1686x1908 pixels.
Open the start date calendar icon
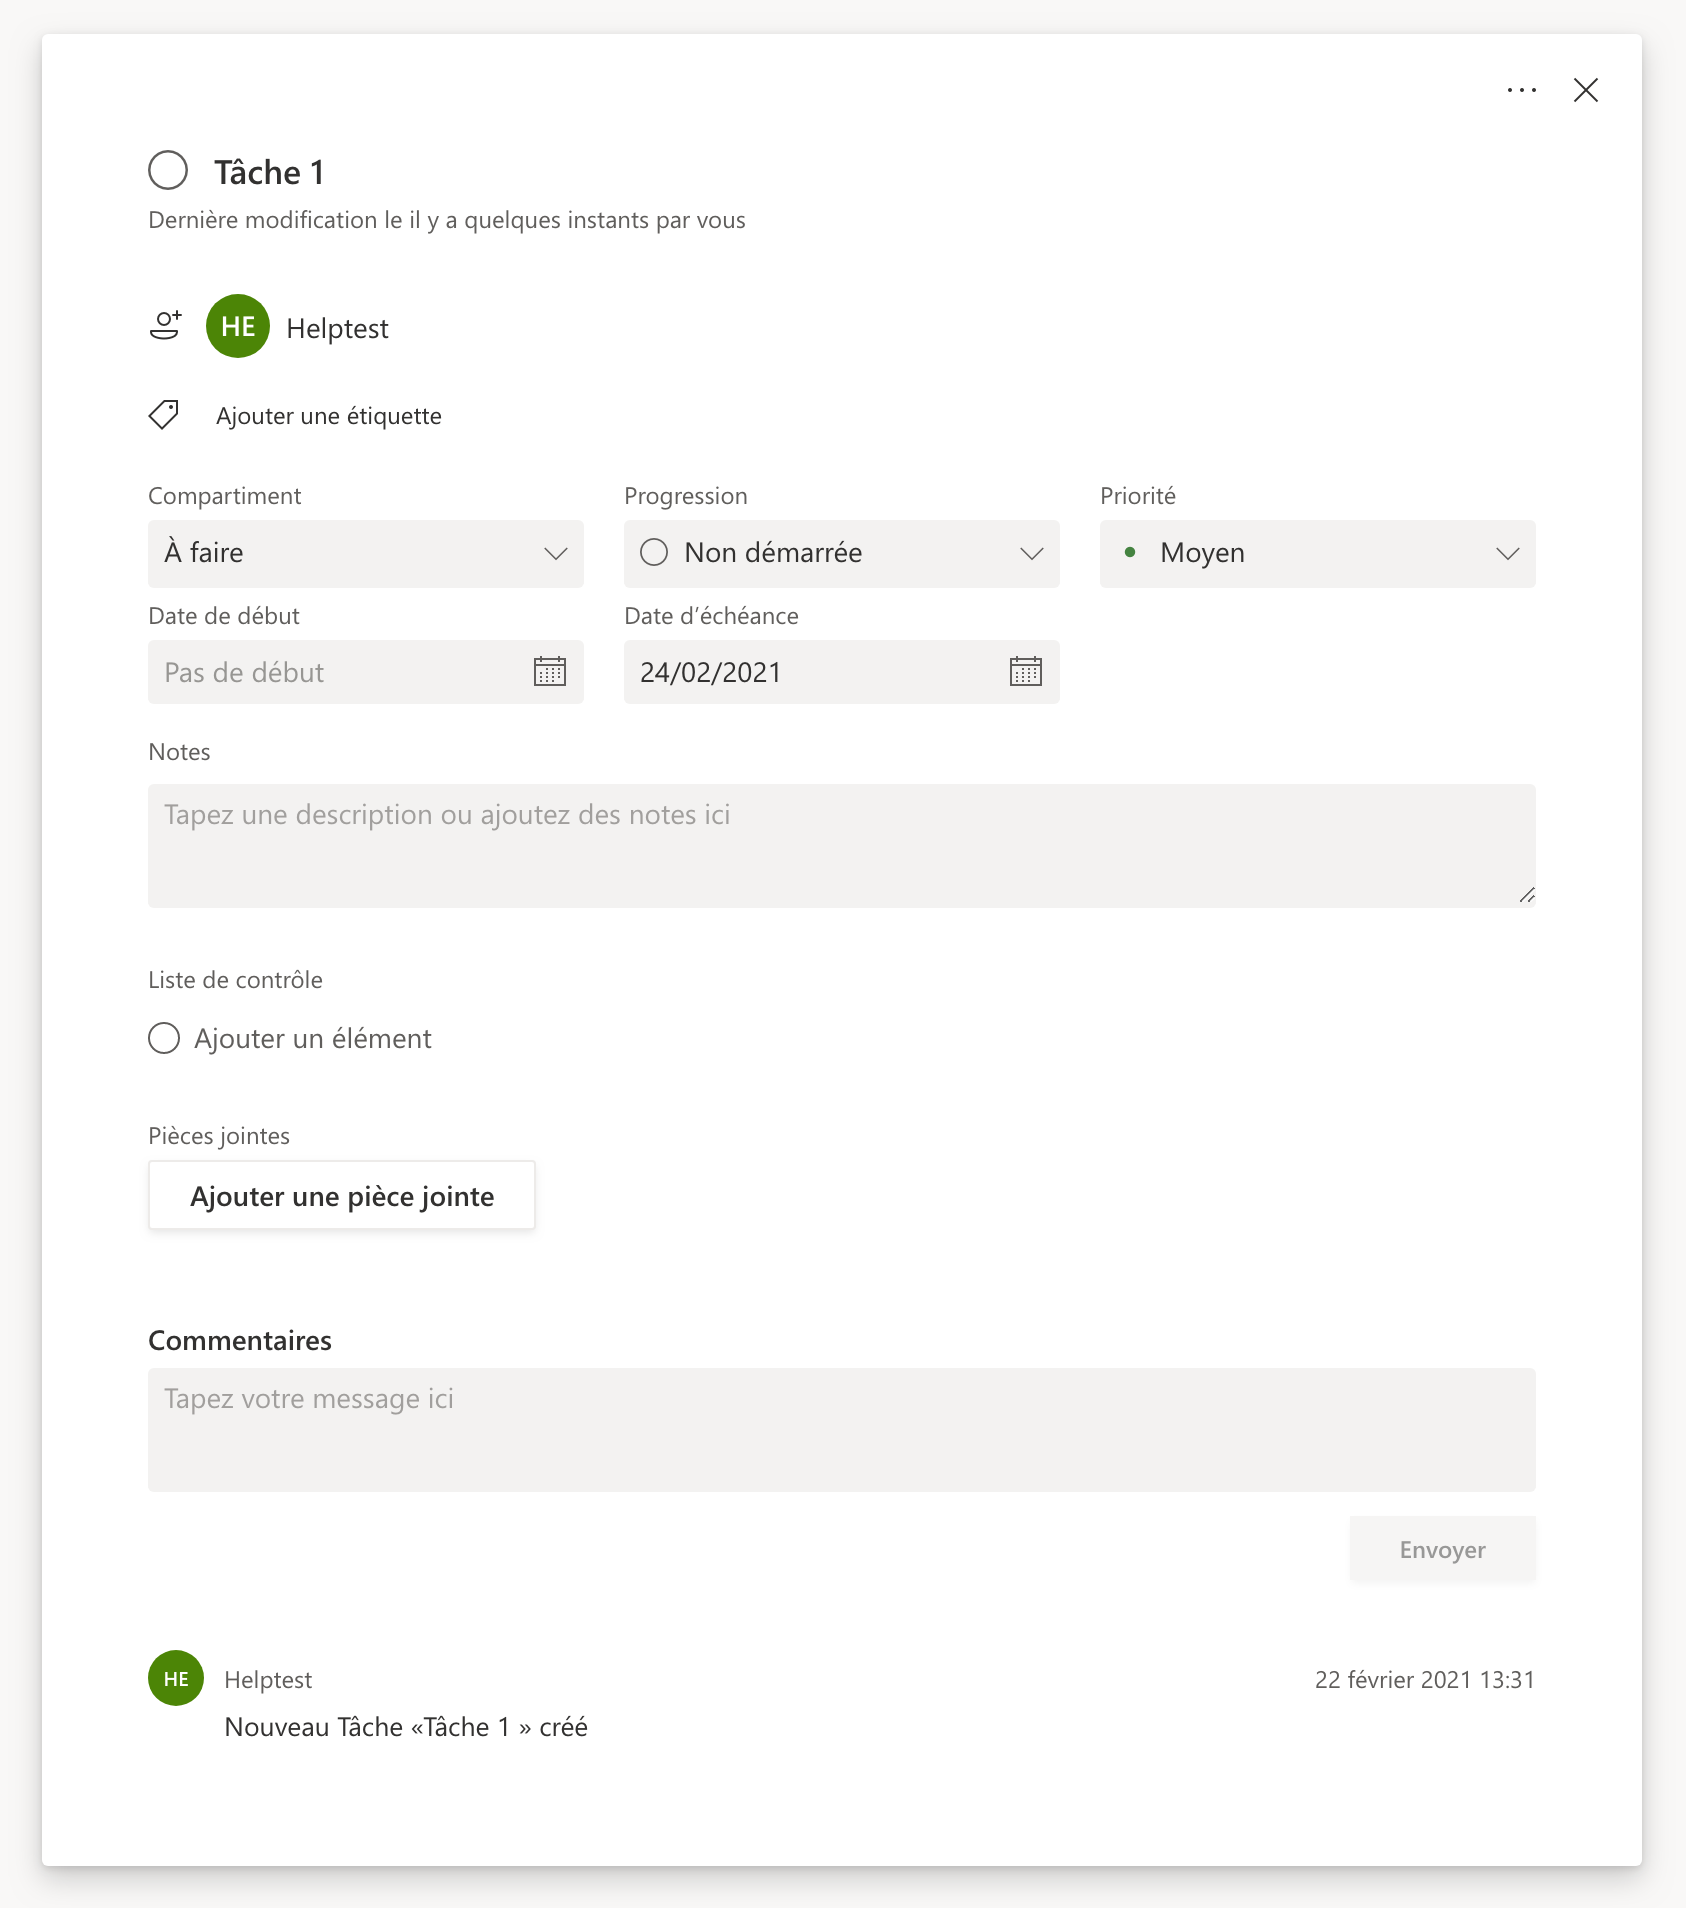pos(549,672)
